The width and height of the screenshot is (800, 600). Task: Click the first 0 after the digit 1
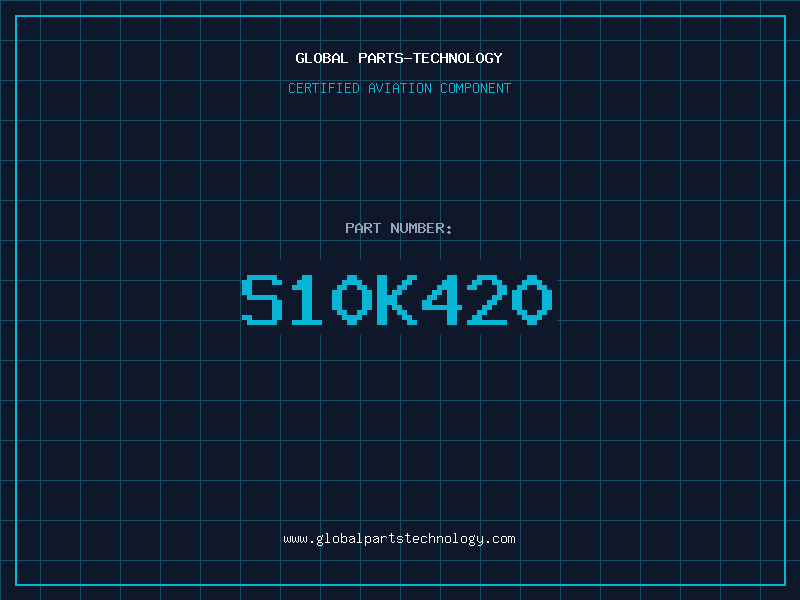tap(352, 299)
